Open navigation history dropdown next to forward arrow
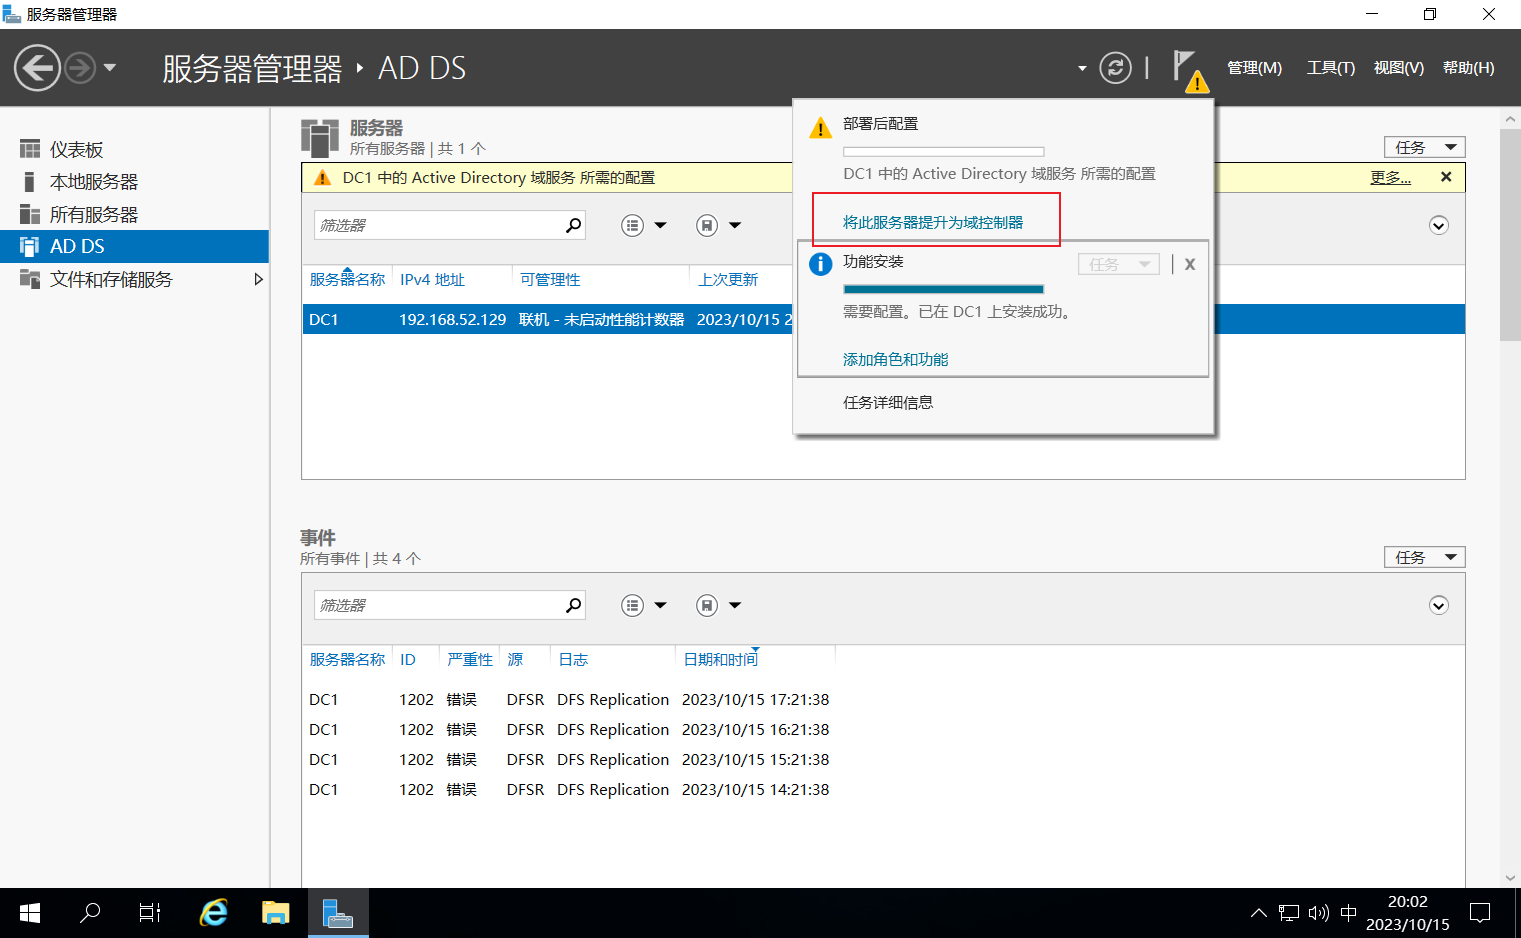Viewport: 1521px width, 938px height. pos(110,68)
